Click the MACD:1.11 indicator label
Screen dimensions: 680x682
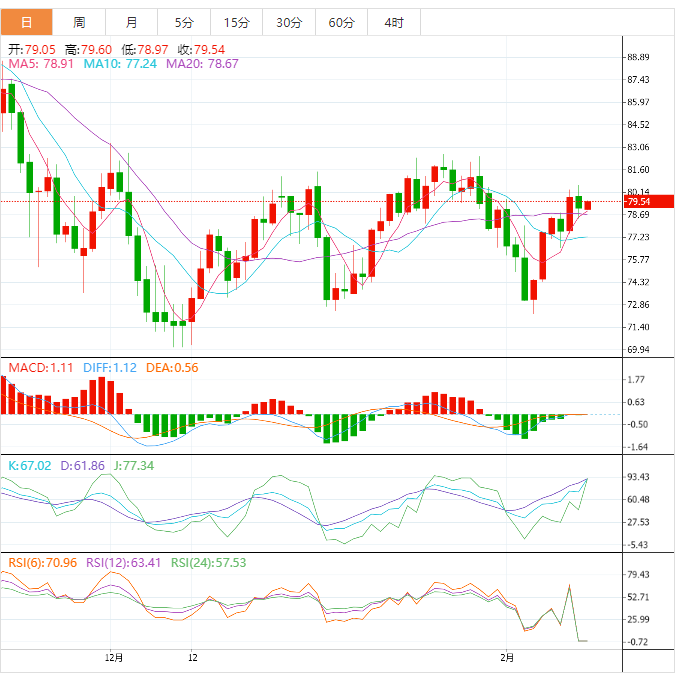pos(40,368)
